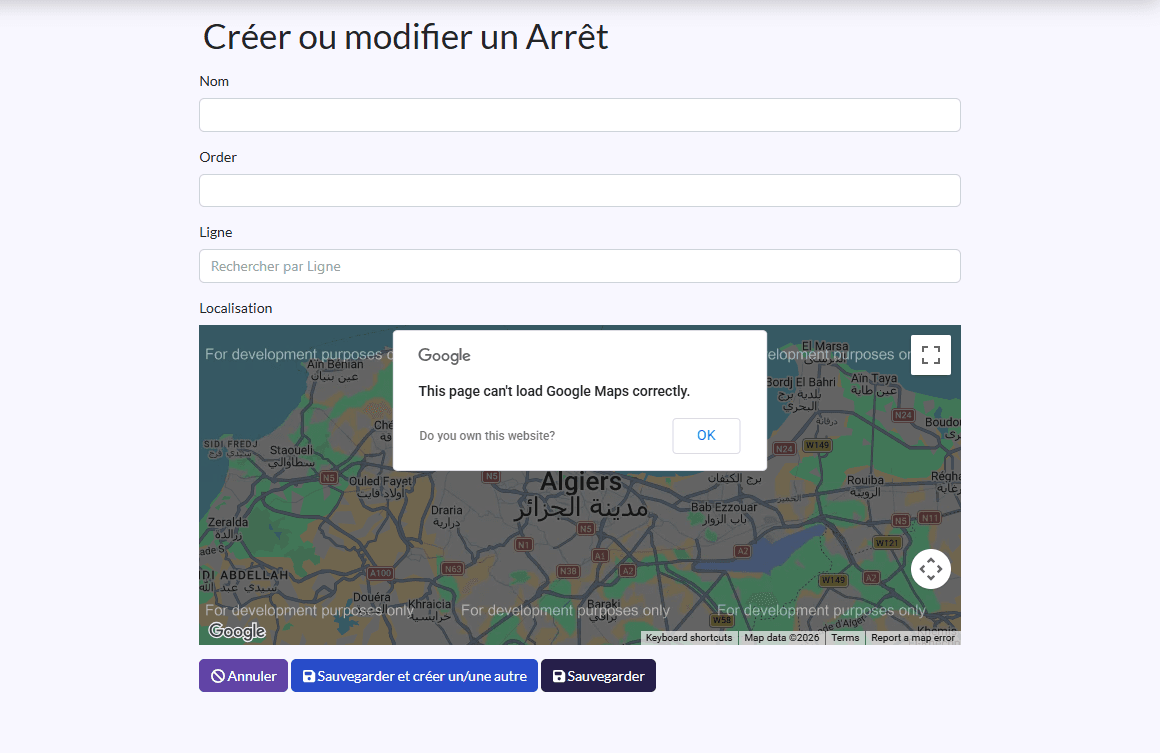Click the Ligne field label
Viewport: 1160px width, 753px height.
(215, 232)
